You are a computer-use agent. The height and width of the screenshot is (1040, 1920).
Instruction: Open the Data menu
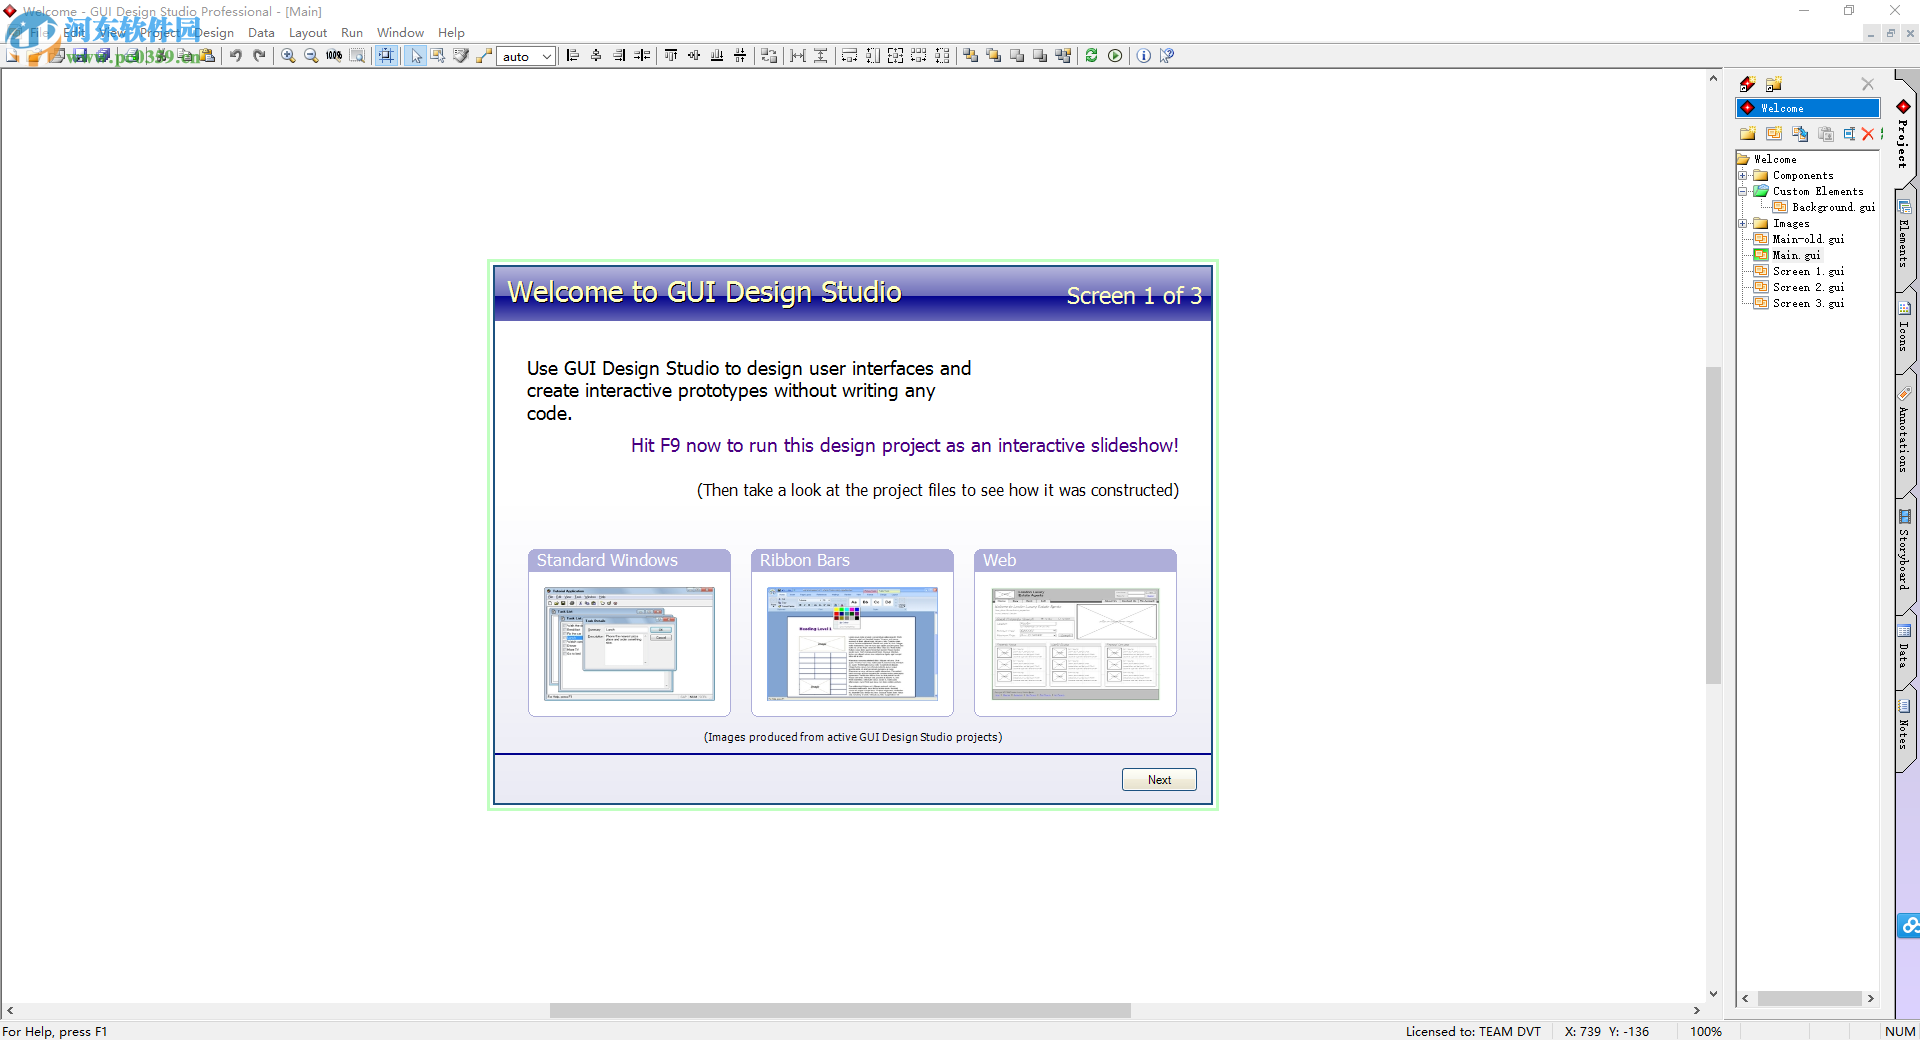pyautogui.click(x=261, y=33)
